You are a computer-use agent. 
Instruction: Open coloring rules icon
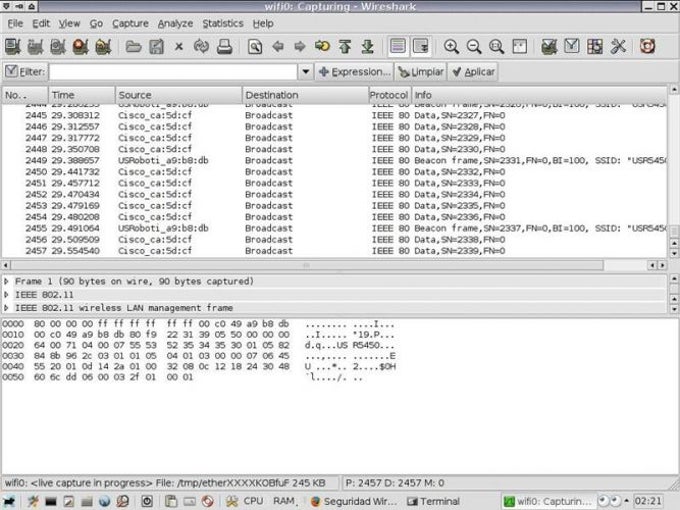tap(595, 46)
